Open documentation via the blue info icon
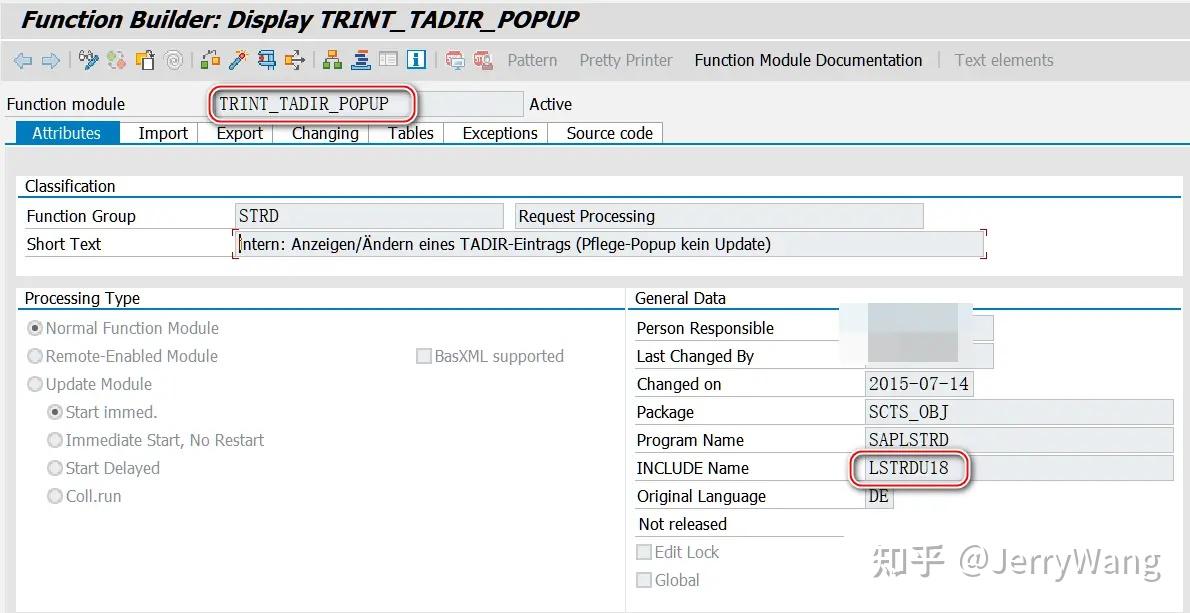 414,60
